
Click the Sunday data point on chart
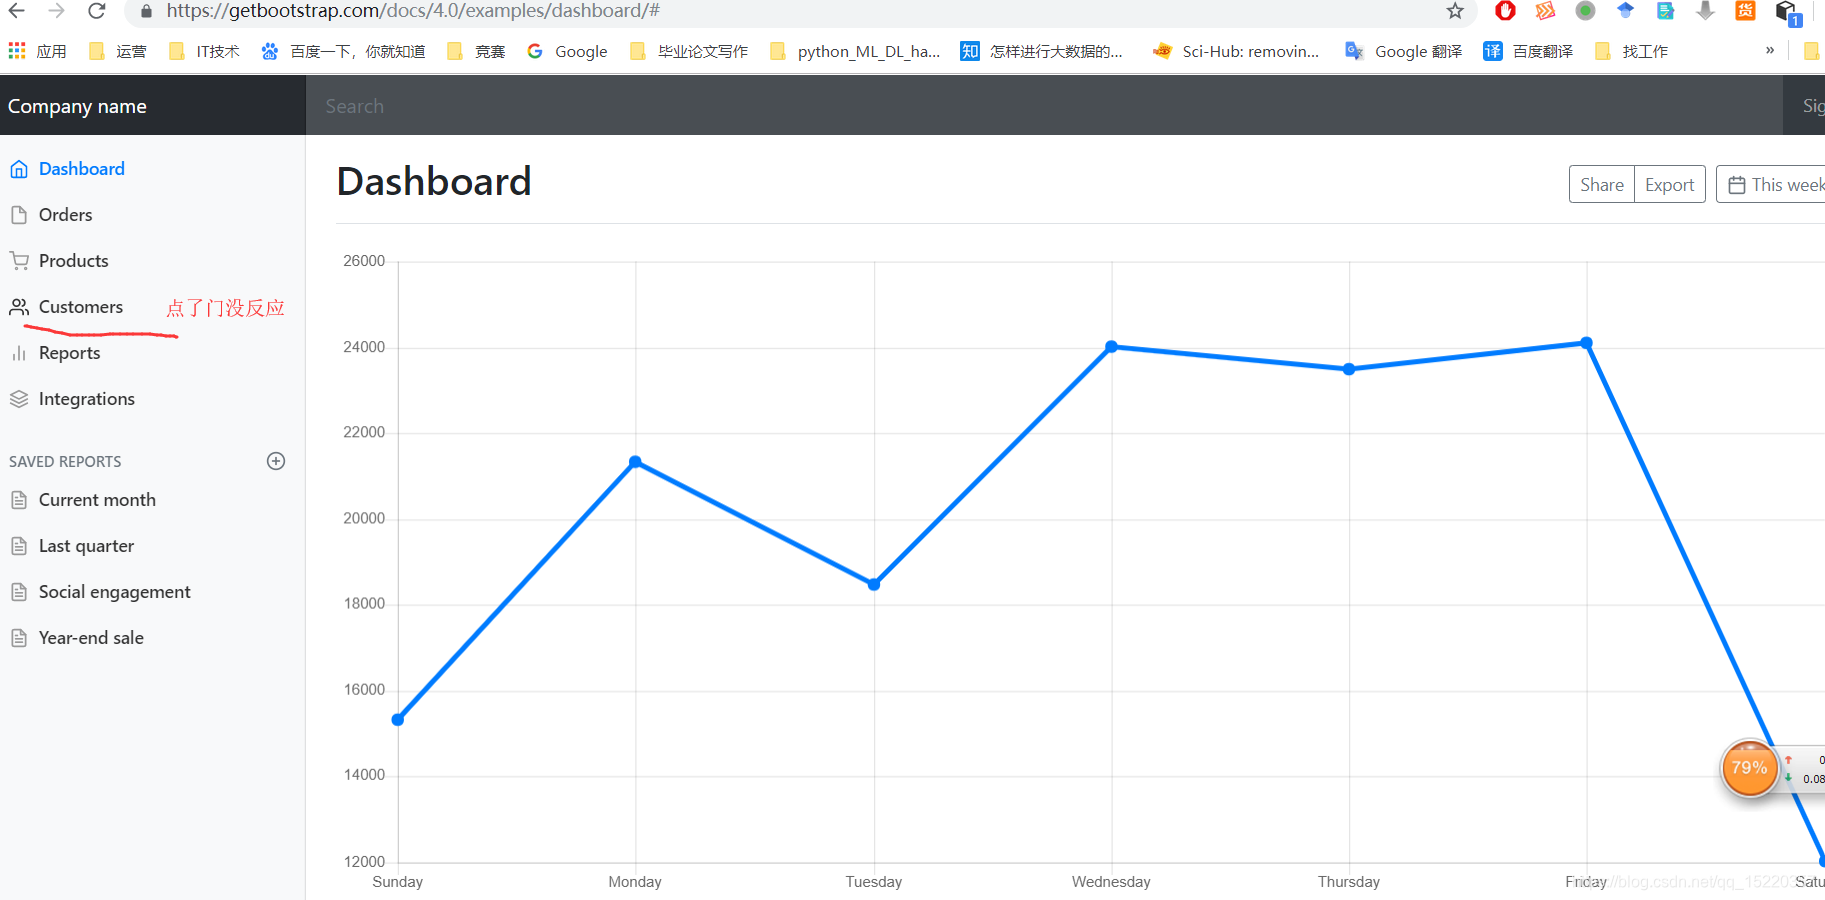tap(398, 720)
